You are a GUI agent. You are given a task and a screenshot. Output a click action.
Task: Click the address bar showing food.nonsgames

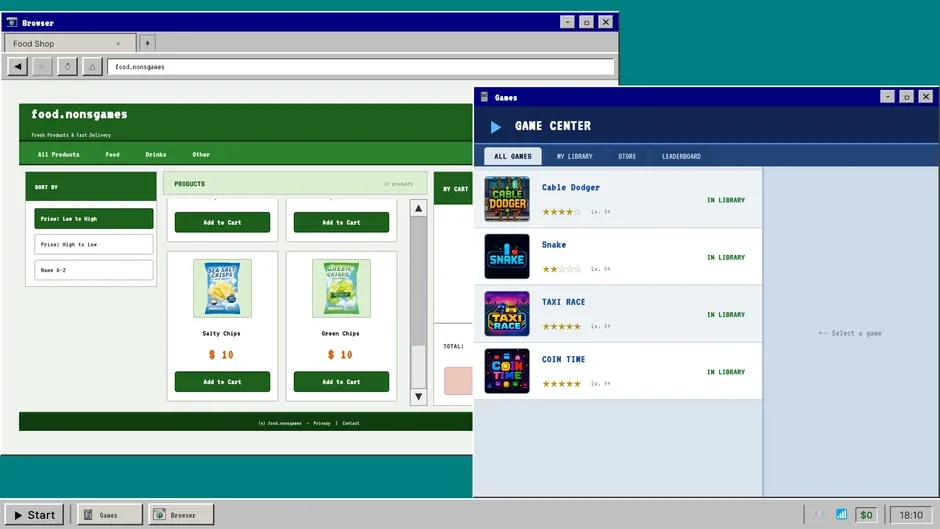(x=360, y=67)
